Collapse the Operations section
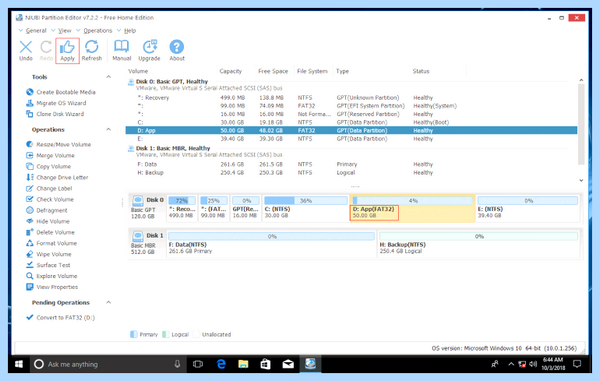This screenshot has width=600, height=381. click(x=109, y=130)
